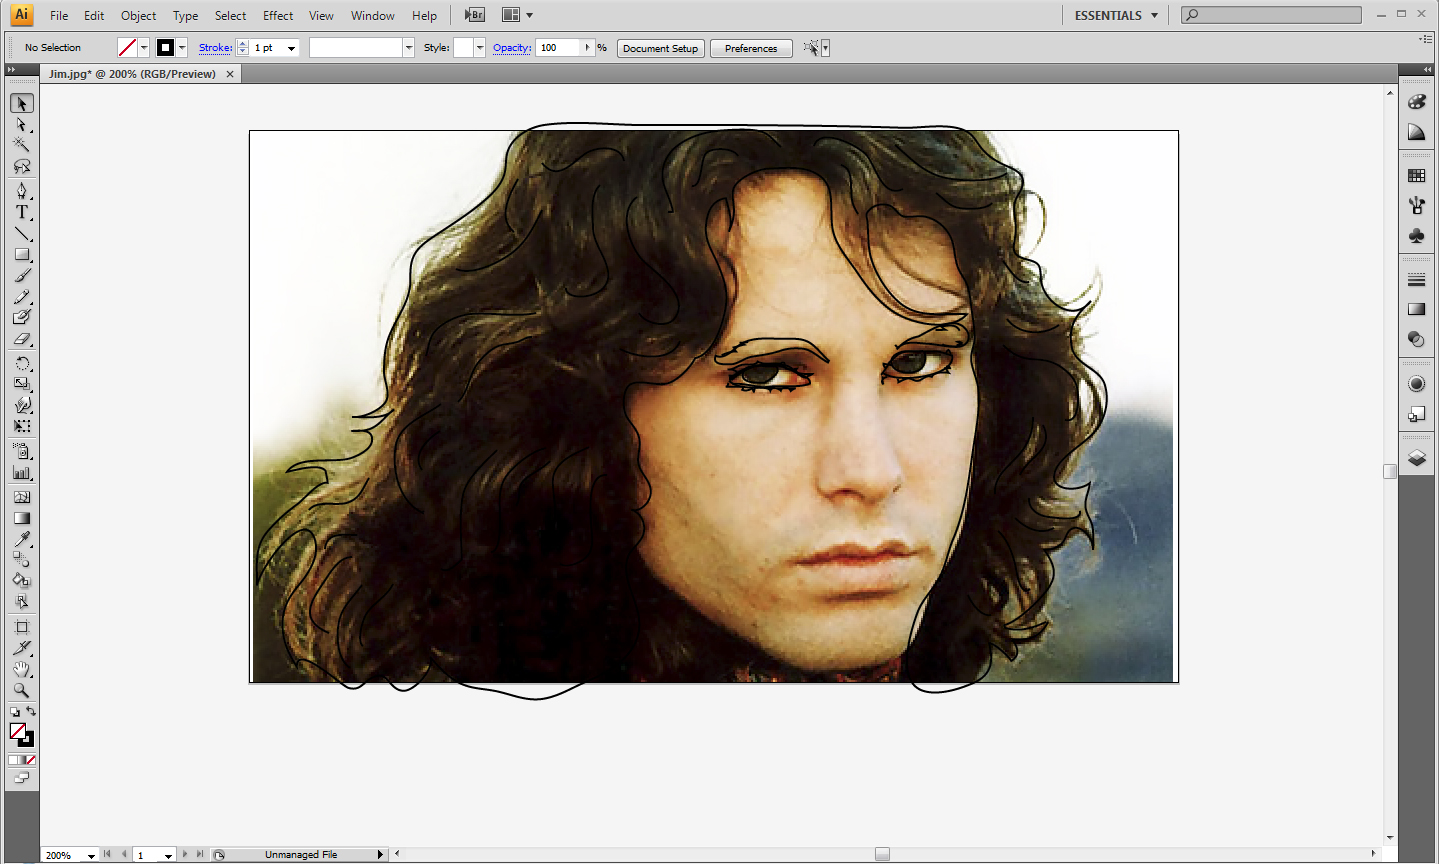This screenshot has width=1439, height=864.
Task: Select the Type tool
Action: click(x=22, y=212)
